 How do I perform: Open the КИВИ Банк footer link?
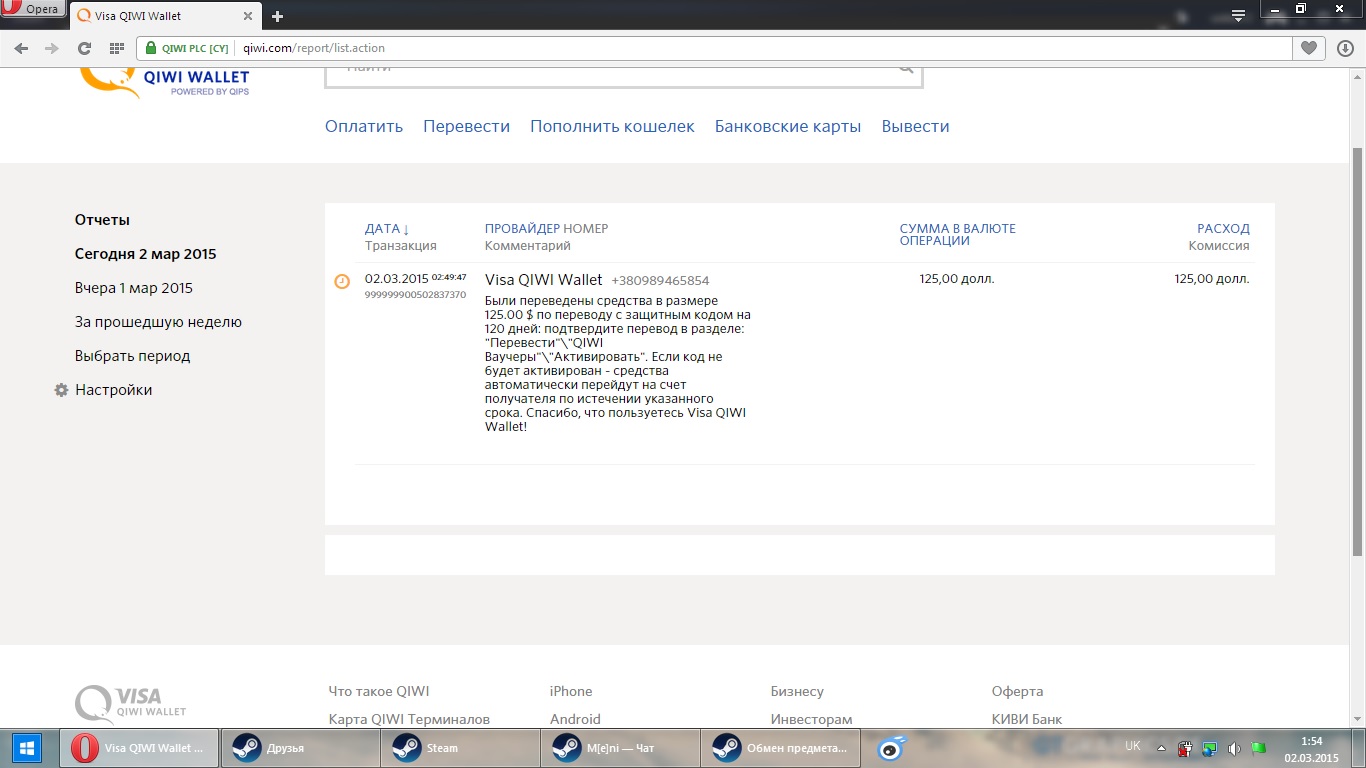1027,719
